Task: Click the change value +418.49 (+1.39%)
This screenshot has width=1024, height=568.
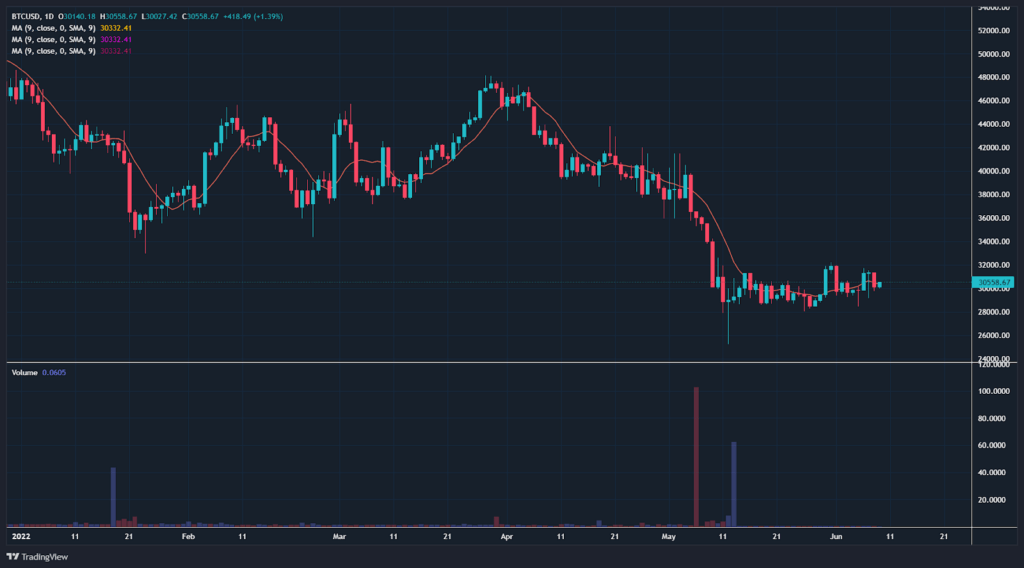Action: (253, 16)
